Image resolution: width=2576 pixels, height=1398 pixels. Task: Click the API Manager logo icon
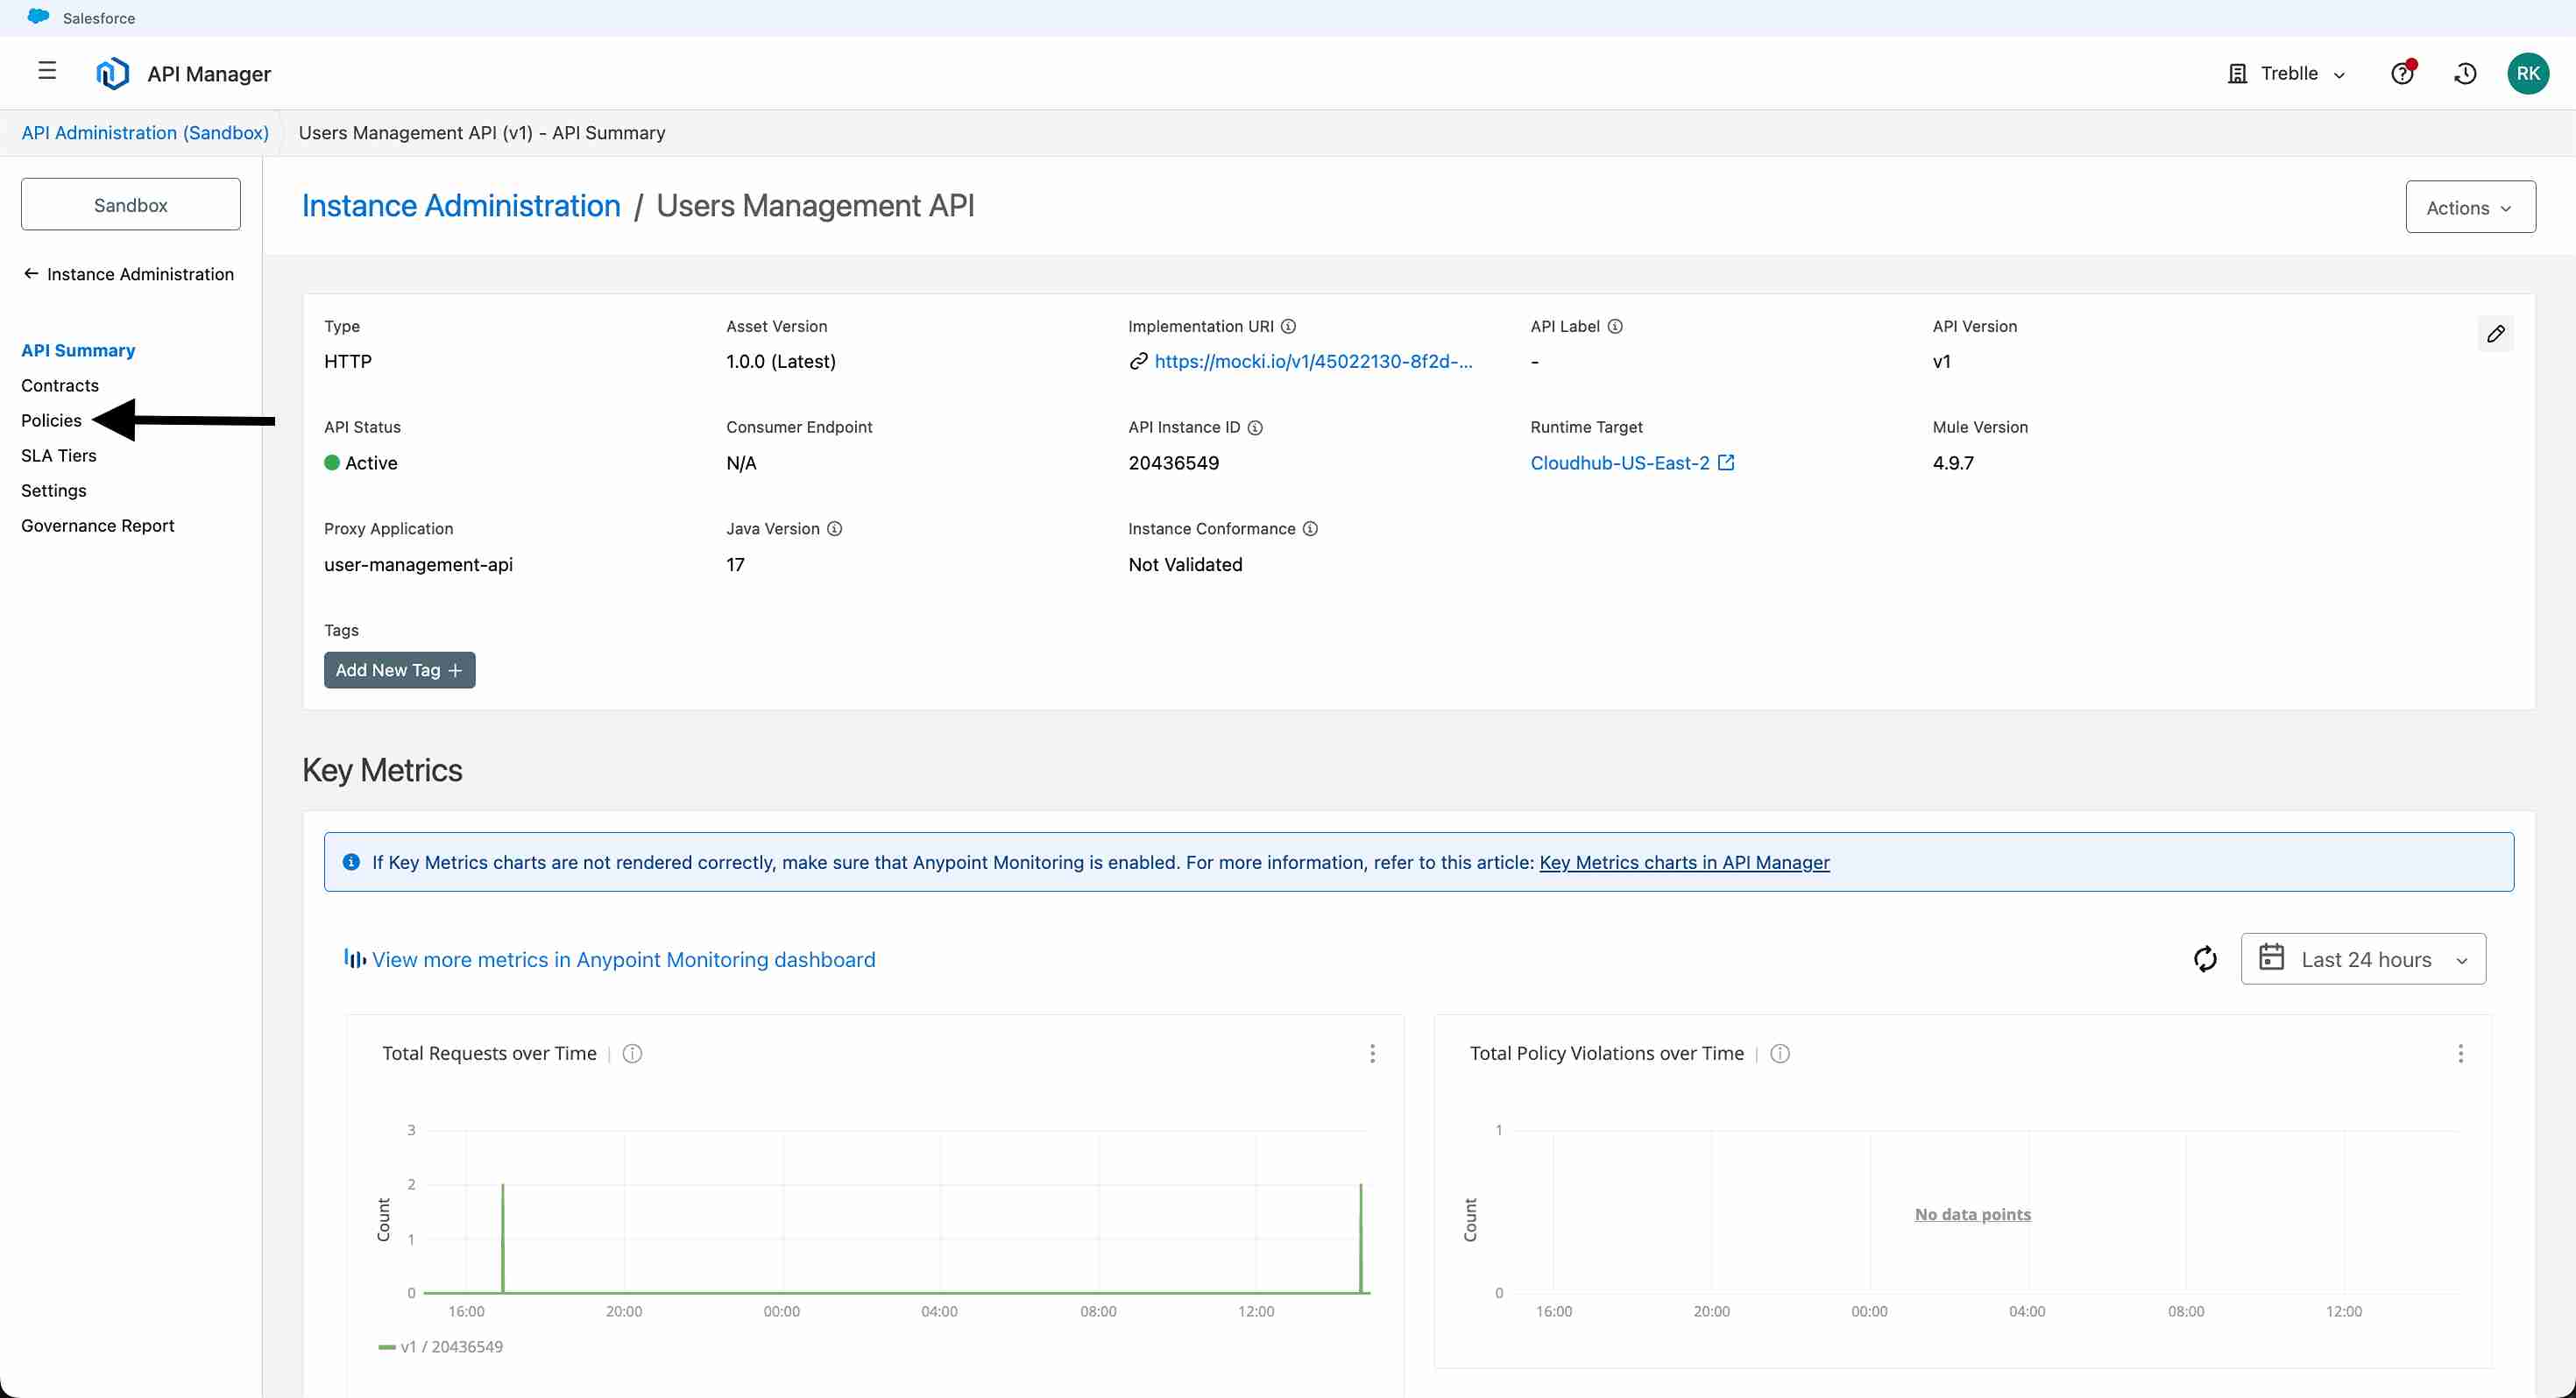[112, 73]
